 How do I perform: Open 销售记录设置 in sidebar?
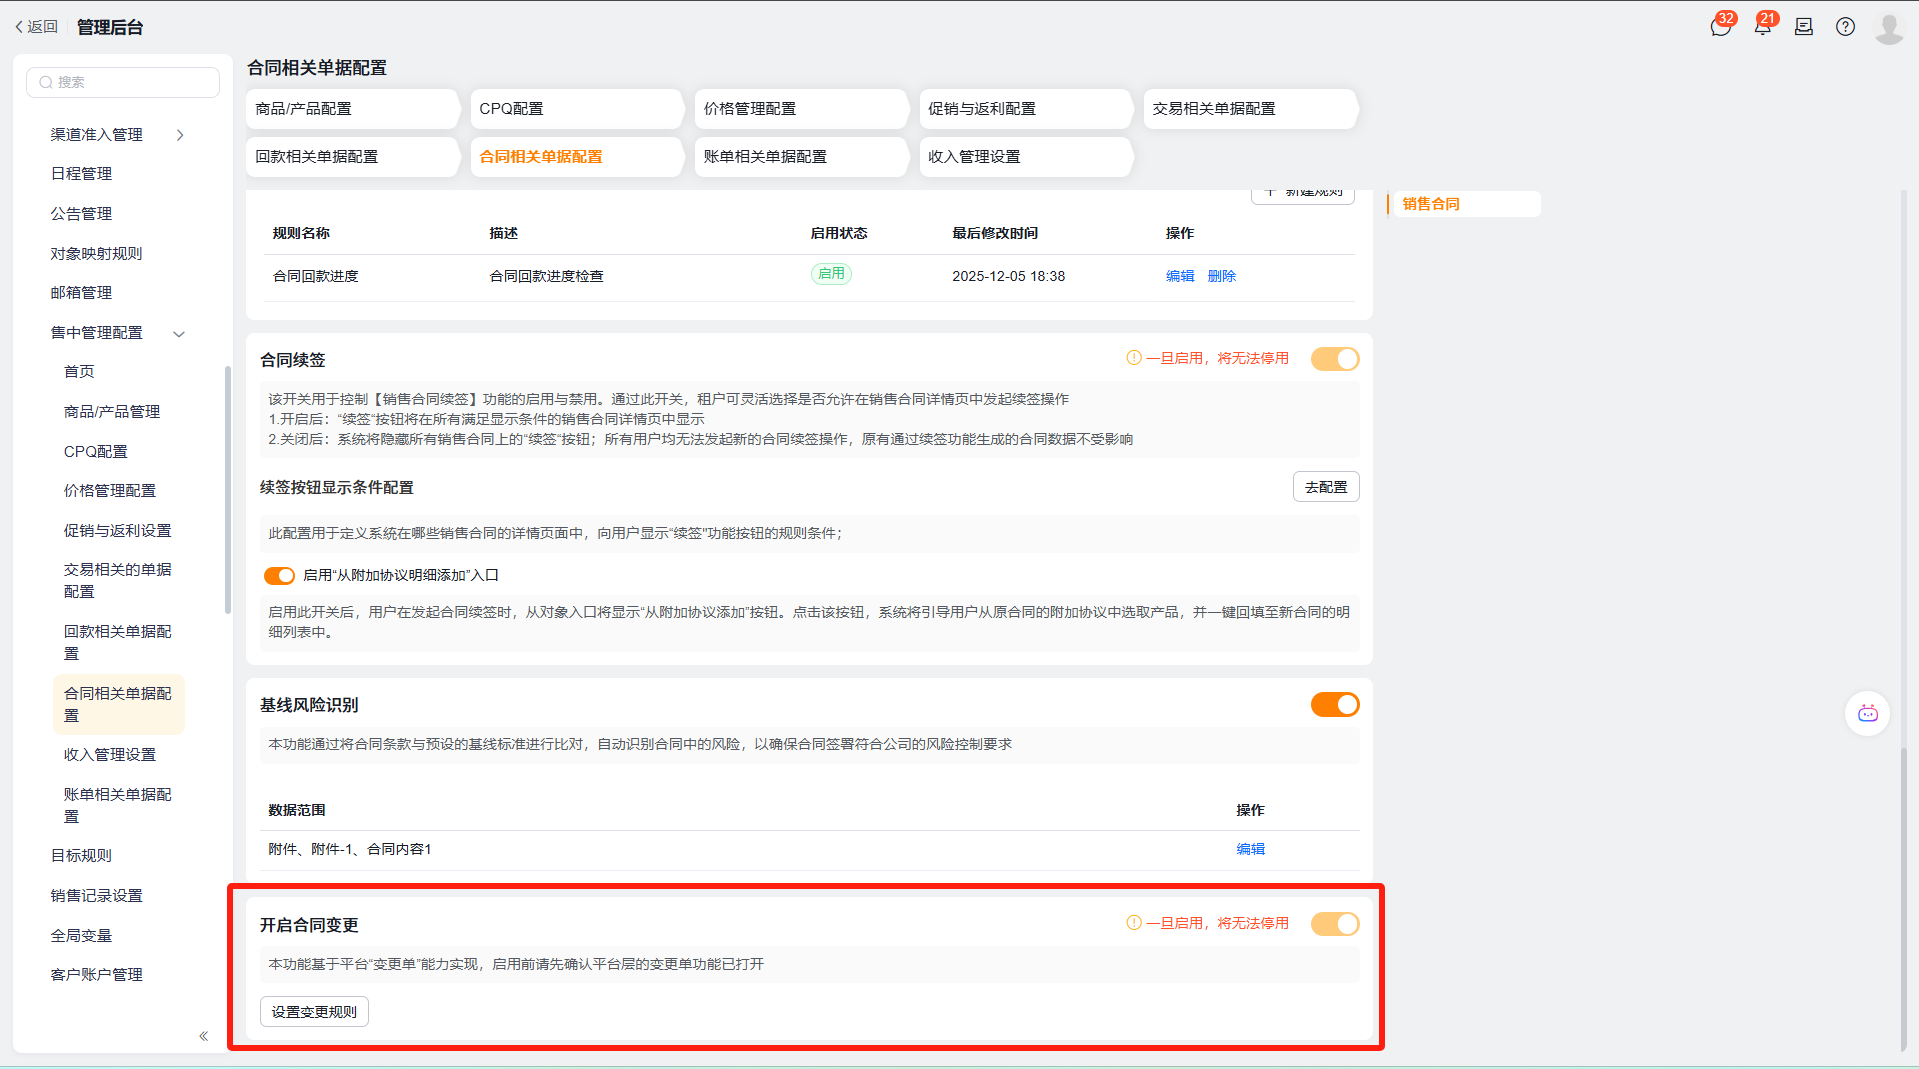tap(96, 896)
